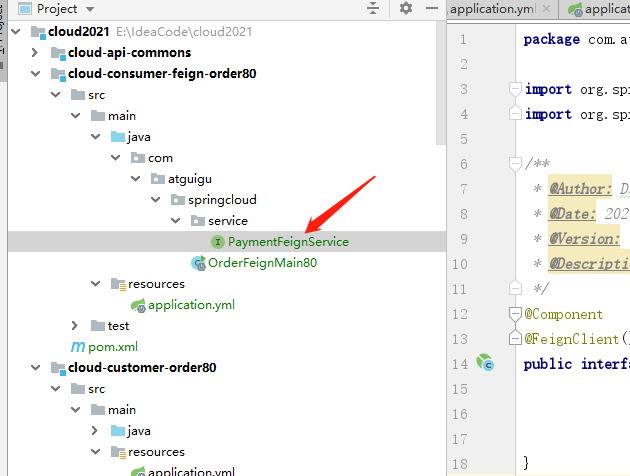
Task: Click the @Author tag in the Javadoc
Action: (x=580, y=188)
